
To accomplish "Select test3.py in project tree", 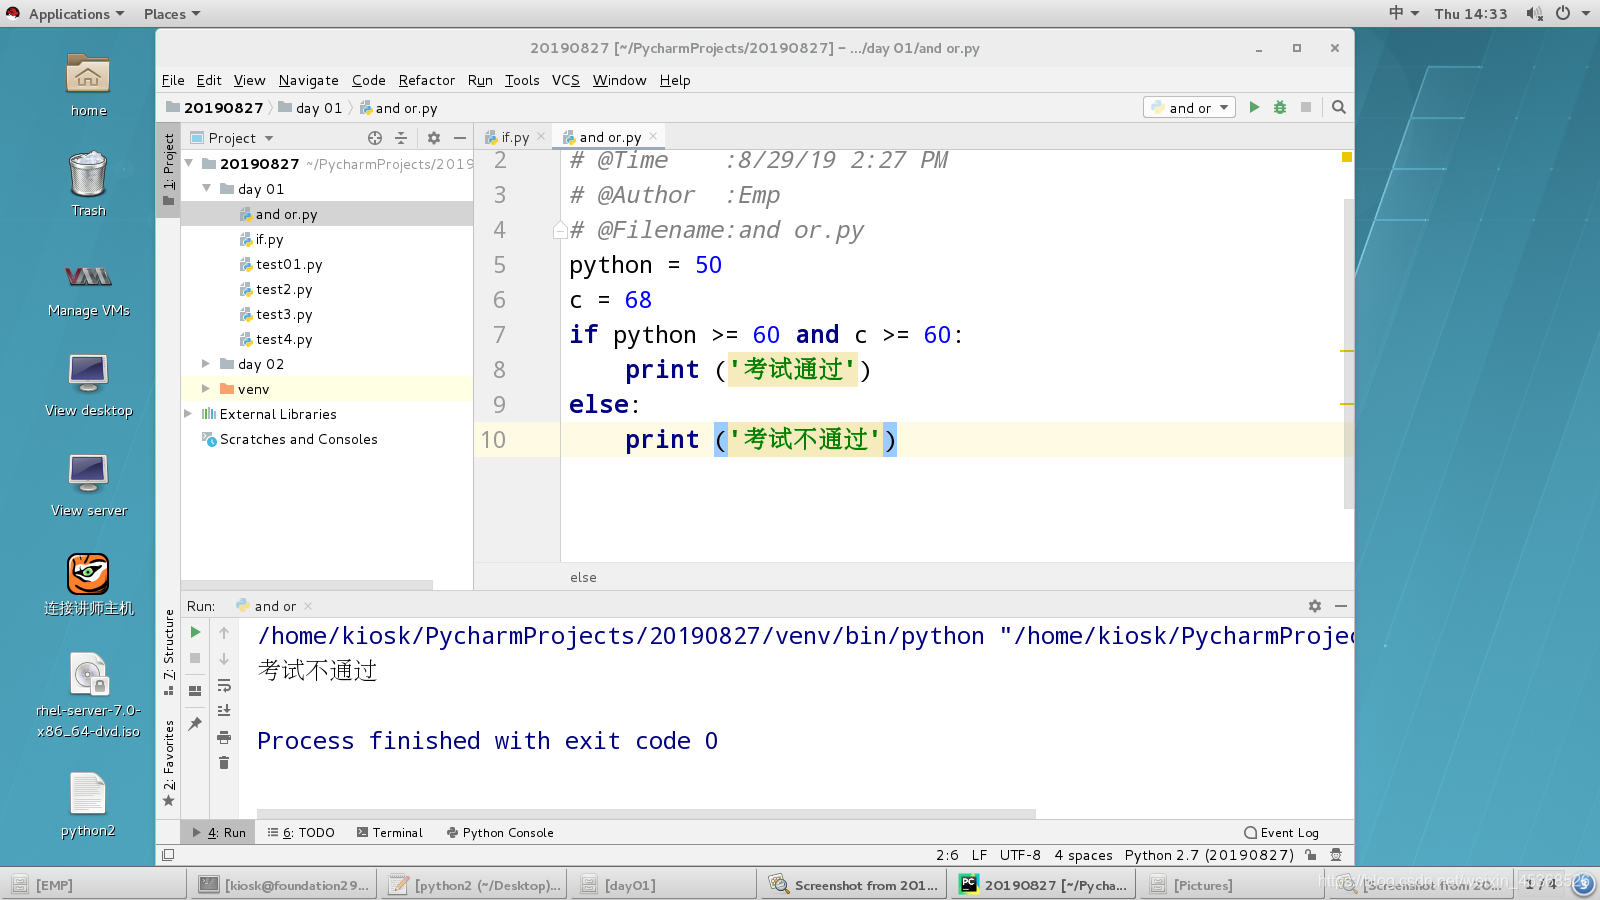I will 284,314.
